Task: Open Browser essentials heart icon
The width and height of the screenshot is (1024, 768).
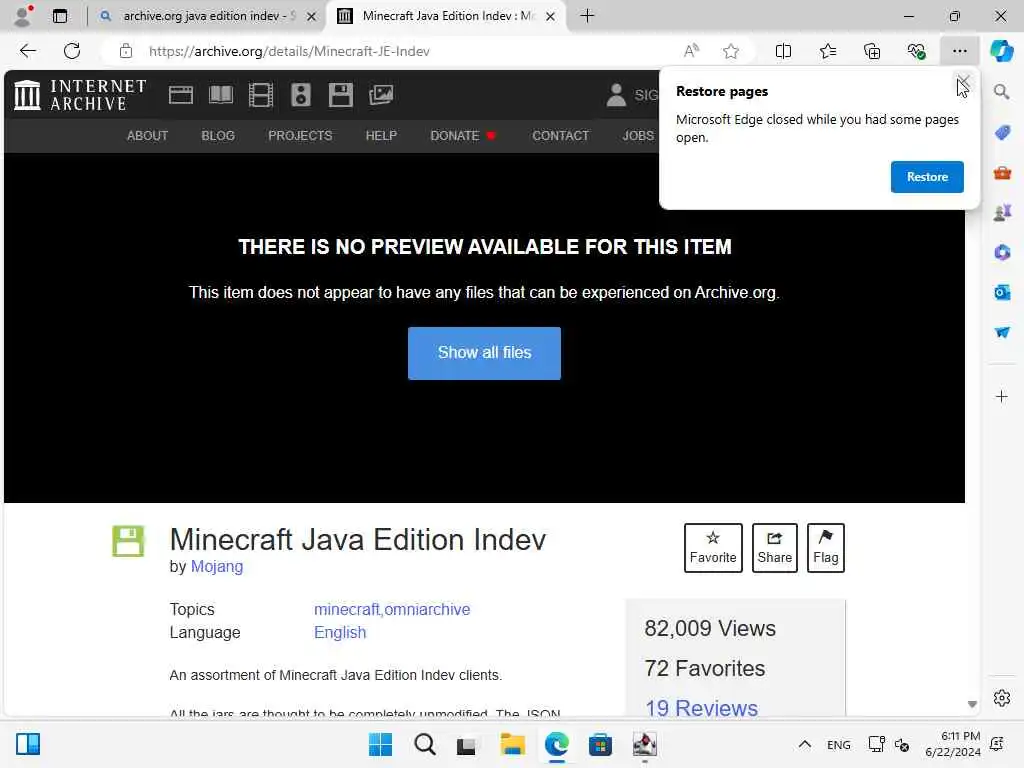Action: tap(916, 51)
